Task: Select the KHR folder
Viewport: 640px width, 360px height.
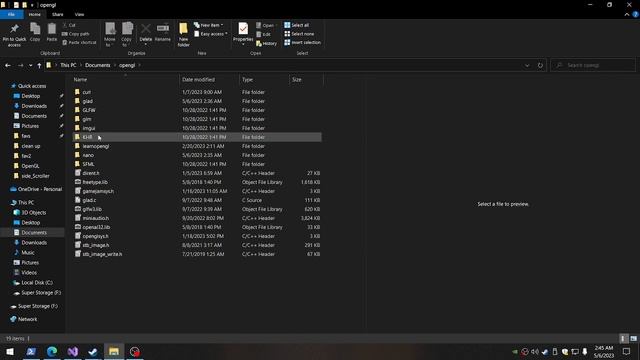Action: [x=197, y=137]
